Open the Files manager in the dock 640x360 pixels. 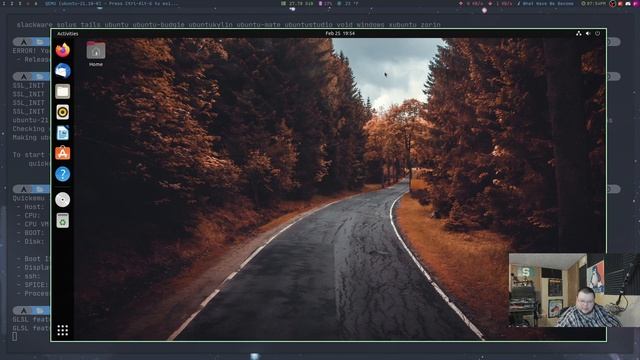pyautogui.click(x=62, y=91)
